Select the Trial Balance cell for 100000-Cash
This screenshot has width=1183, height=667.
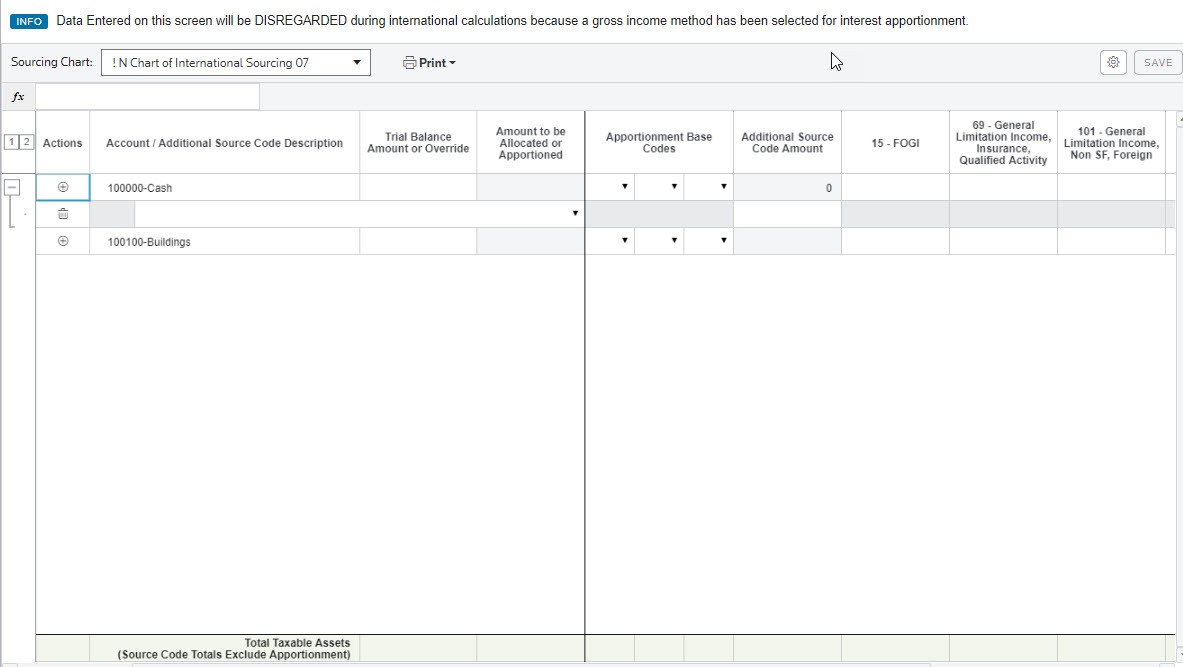click(418, 187)
